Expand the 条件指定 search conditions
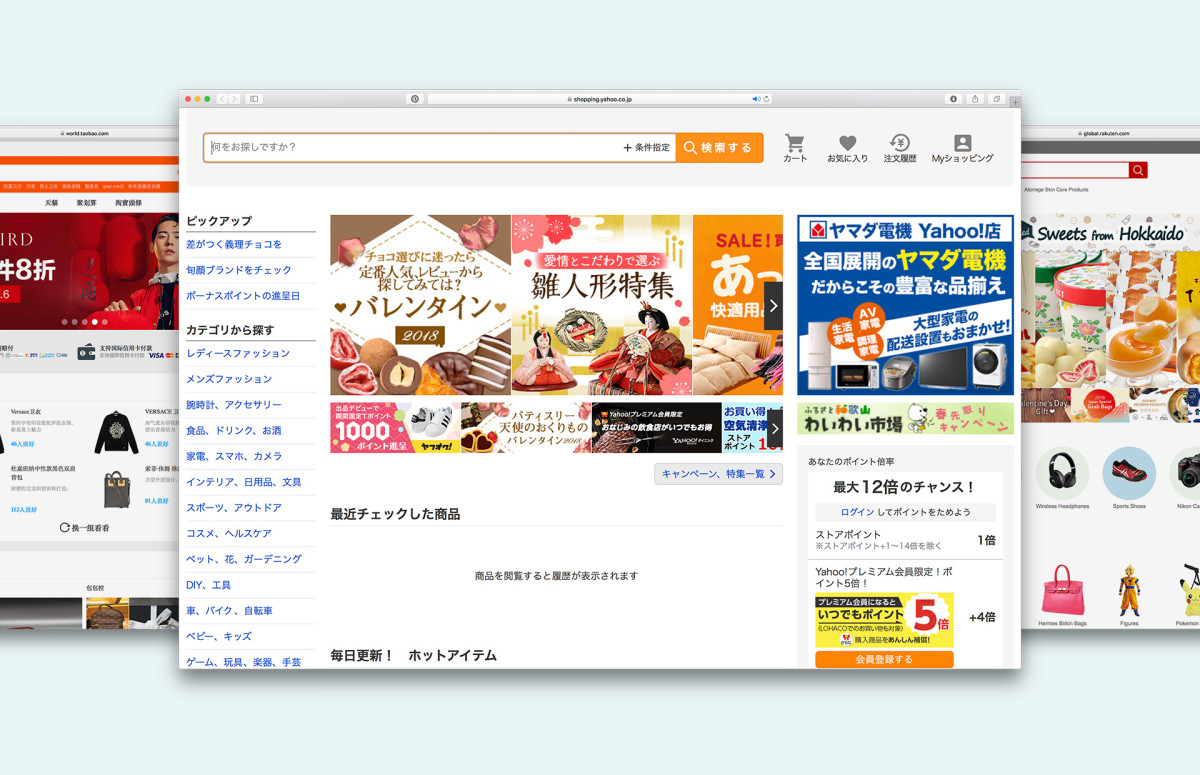Viewport: 1200px width, 775px height. [647, 148]
